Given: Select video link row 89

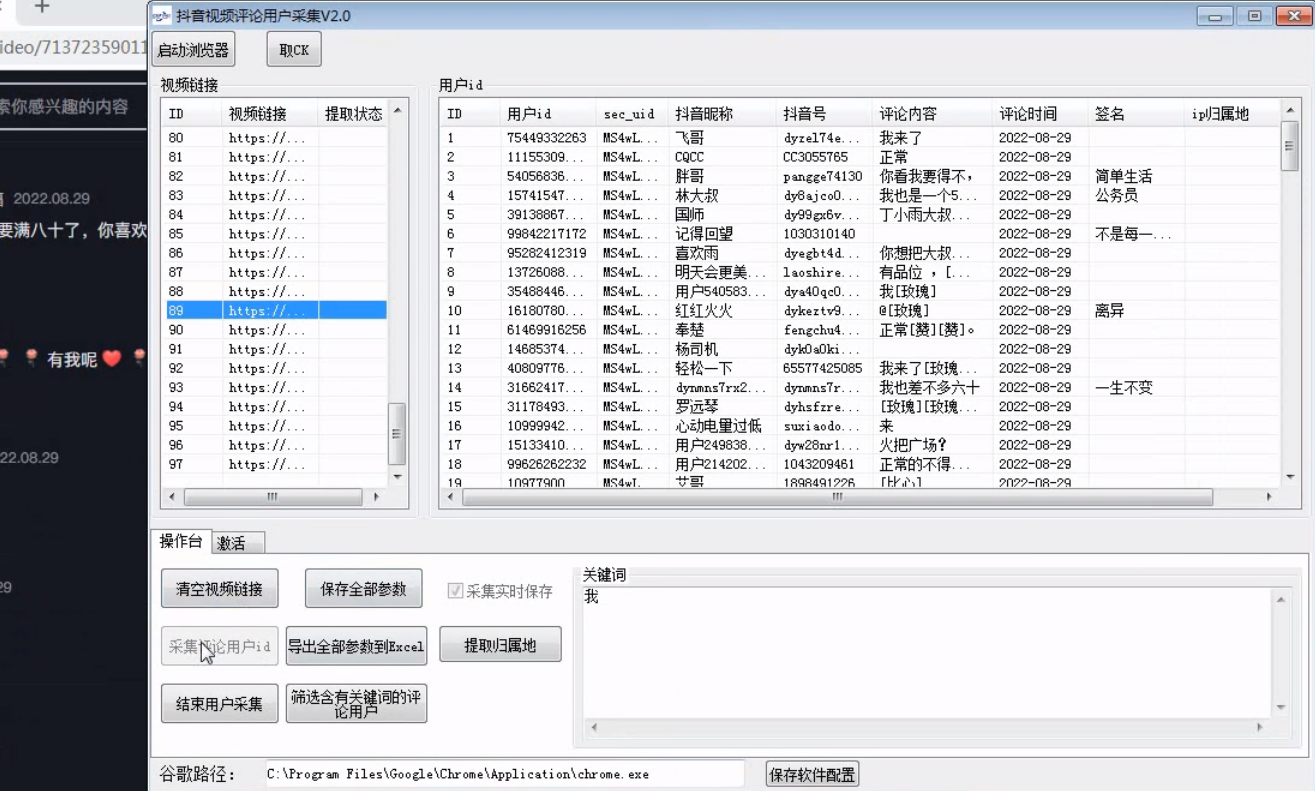Looking at the screenshot, I should (274, 311).
